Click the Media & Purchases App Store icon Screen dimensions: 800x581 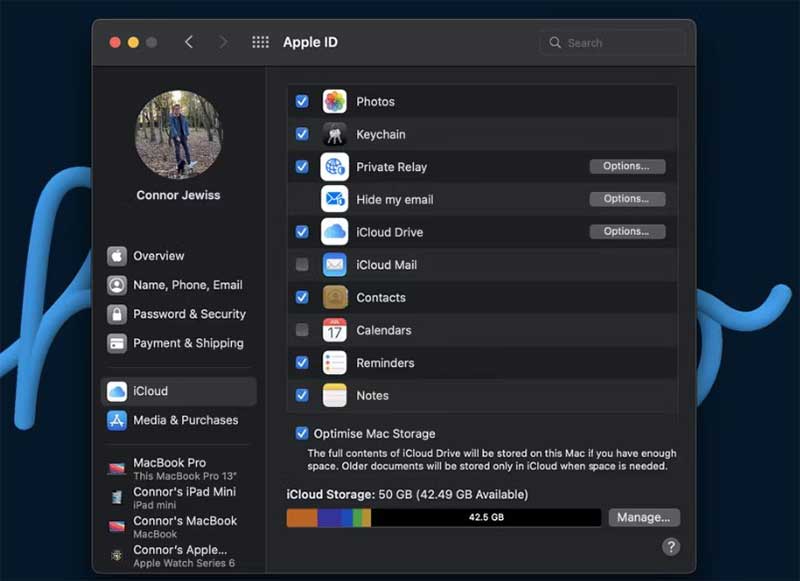117,420
